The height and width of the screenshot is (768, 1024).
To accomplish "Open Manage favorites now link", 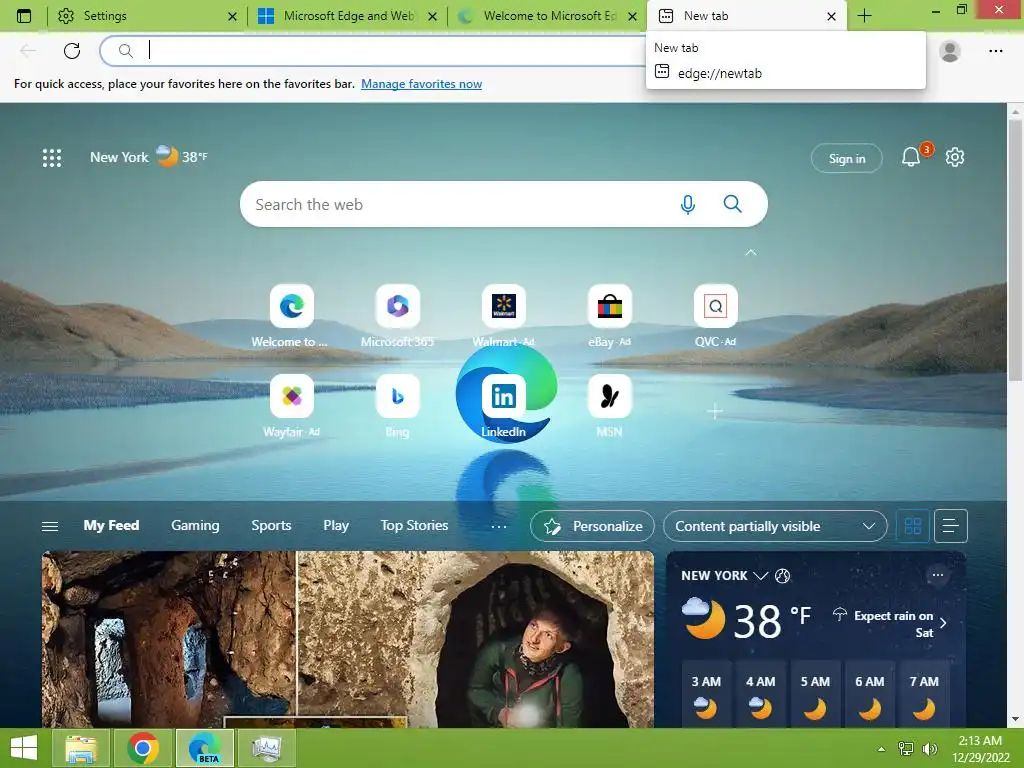I will [x=421, y=84].
